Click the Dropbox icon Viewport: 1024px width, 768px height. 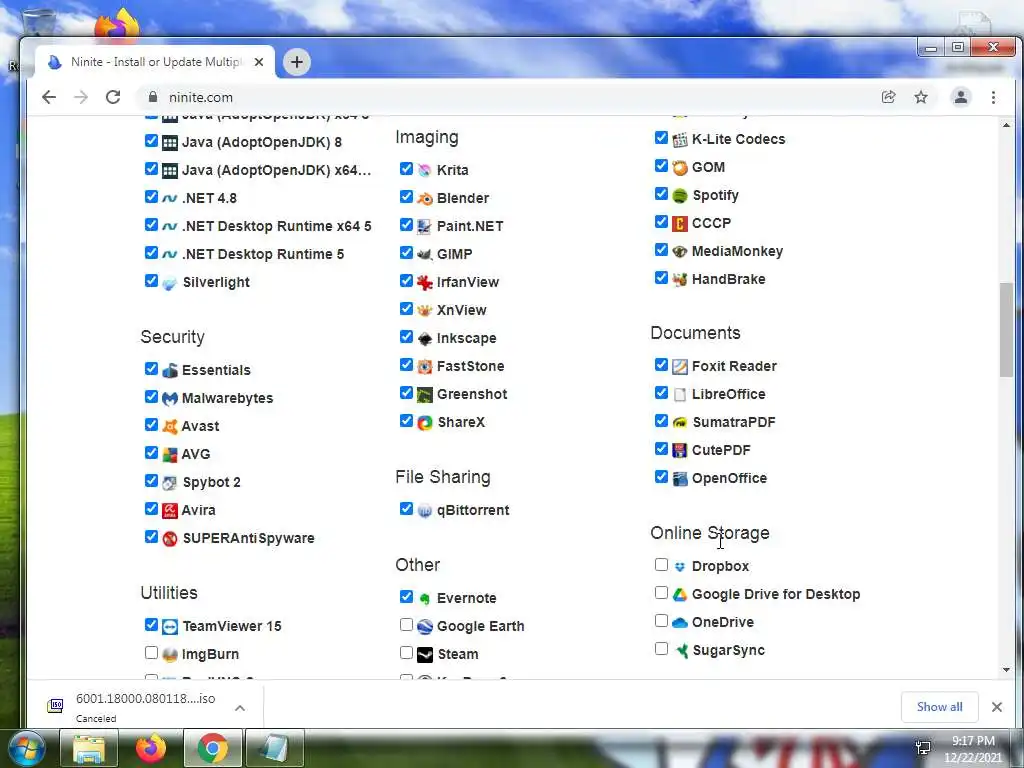pos(680,567)
